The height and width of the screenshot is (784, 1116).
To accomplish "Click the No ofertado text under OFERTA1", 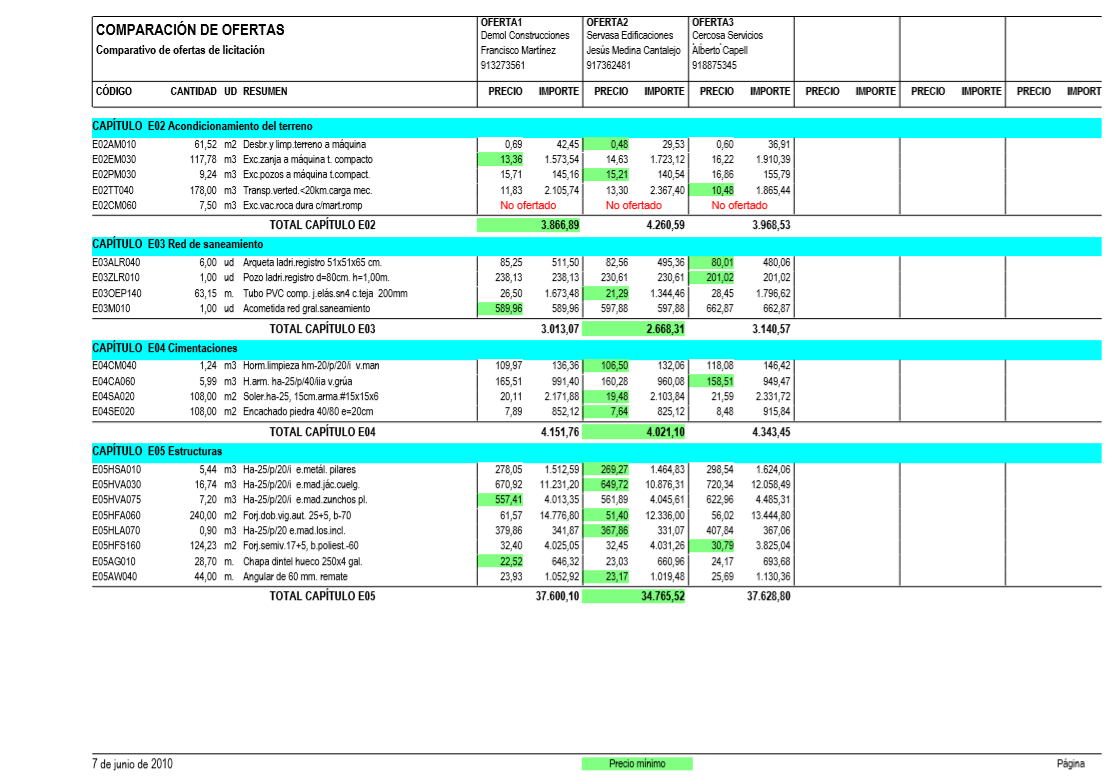I will [528, 205].
